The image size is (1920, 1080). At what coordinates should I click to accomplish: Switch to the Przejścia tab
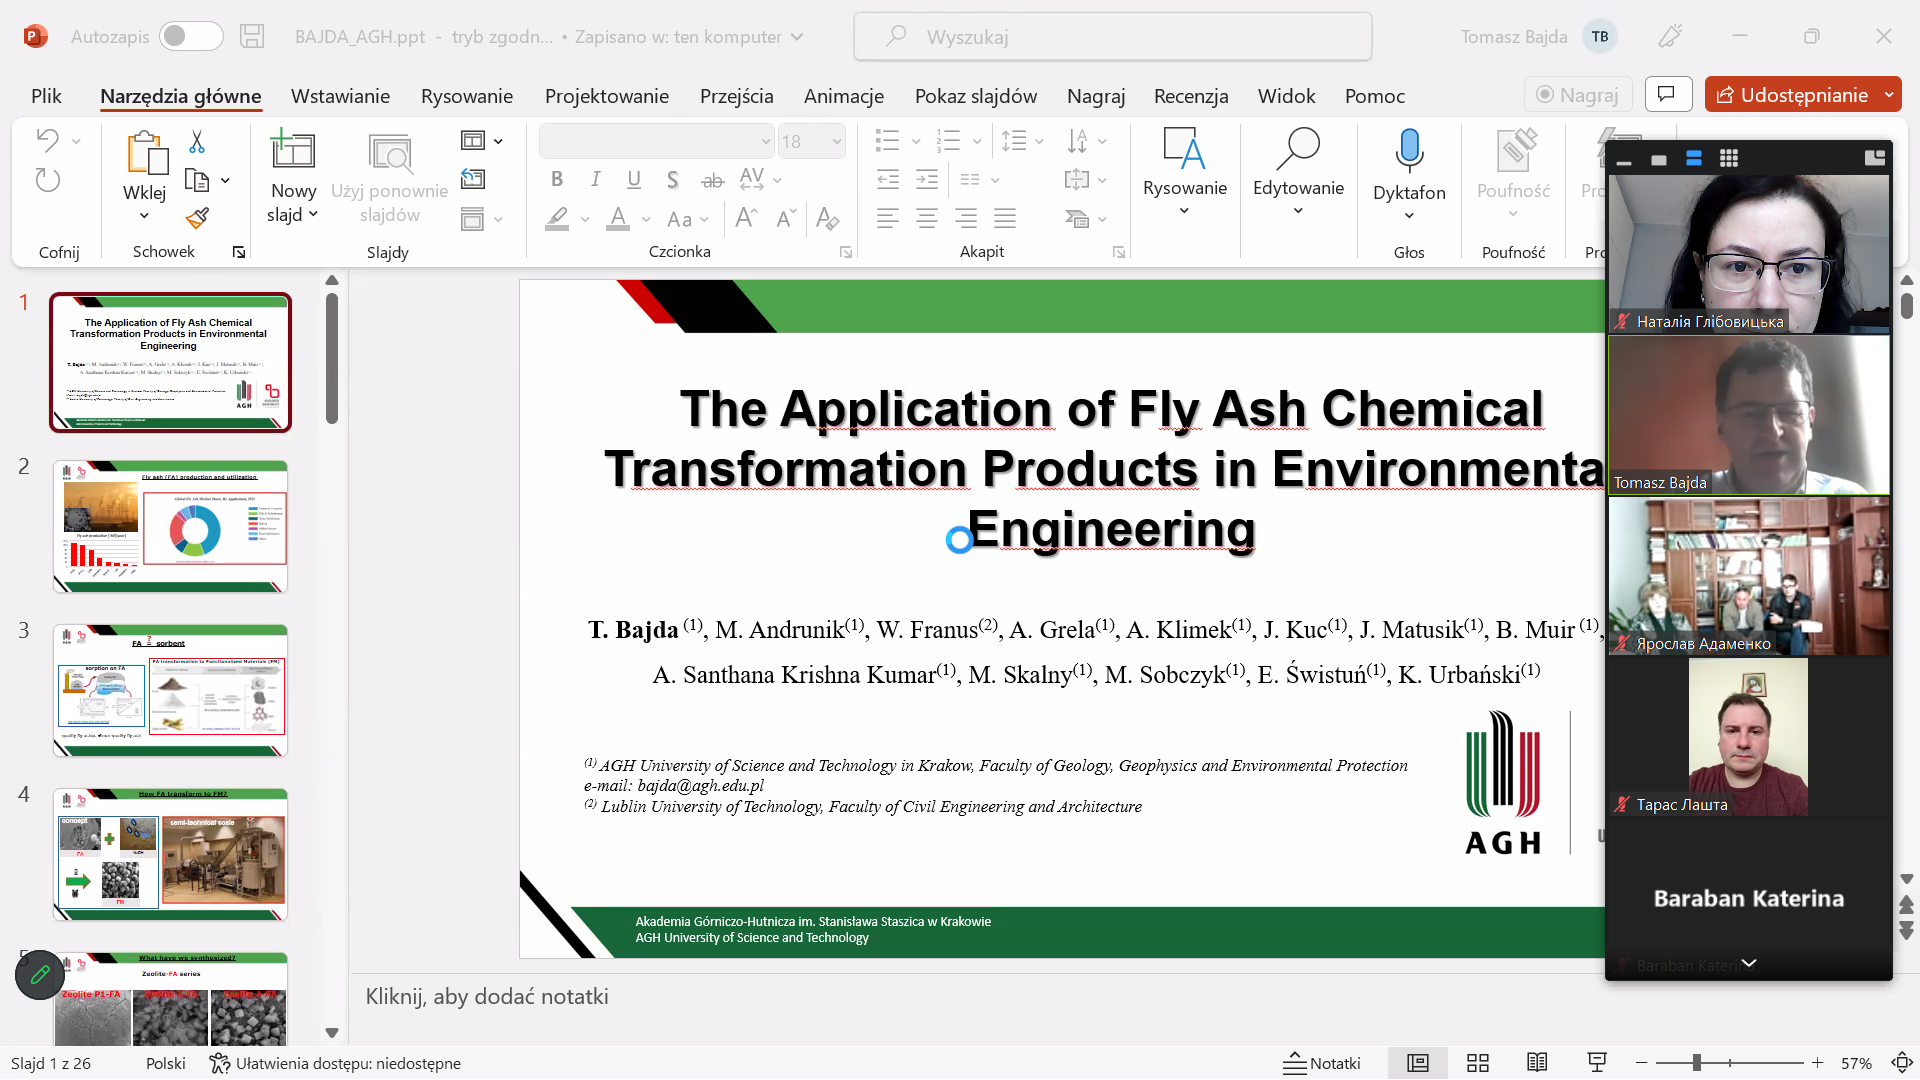click(x=736, y=96)
